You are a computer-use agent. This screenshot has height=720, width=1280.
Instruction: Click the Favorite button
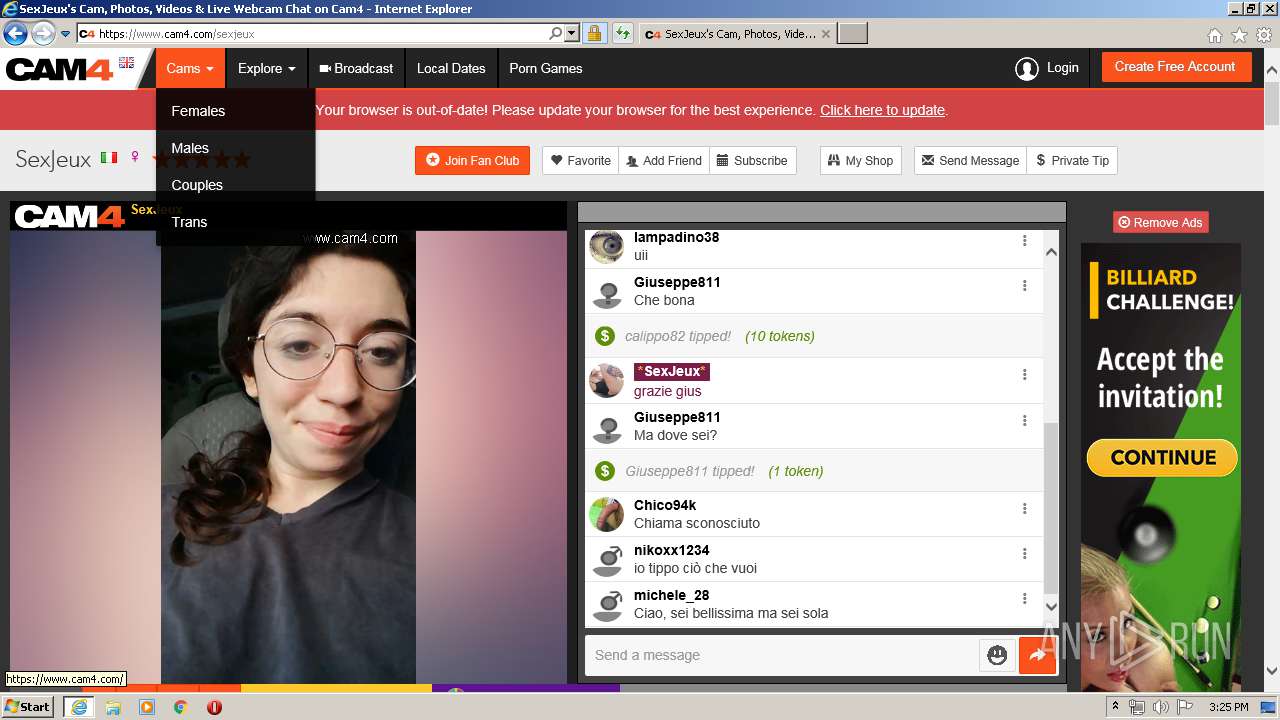pos(581,160)
